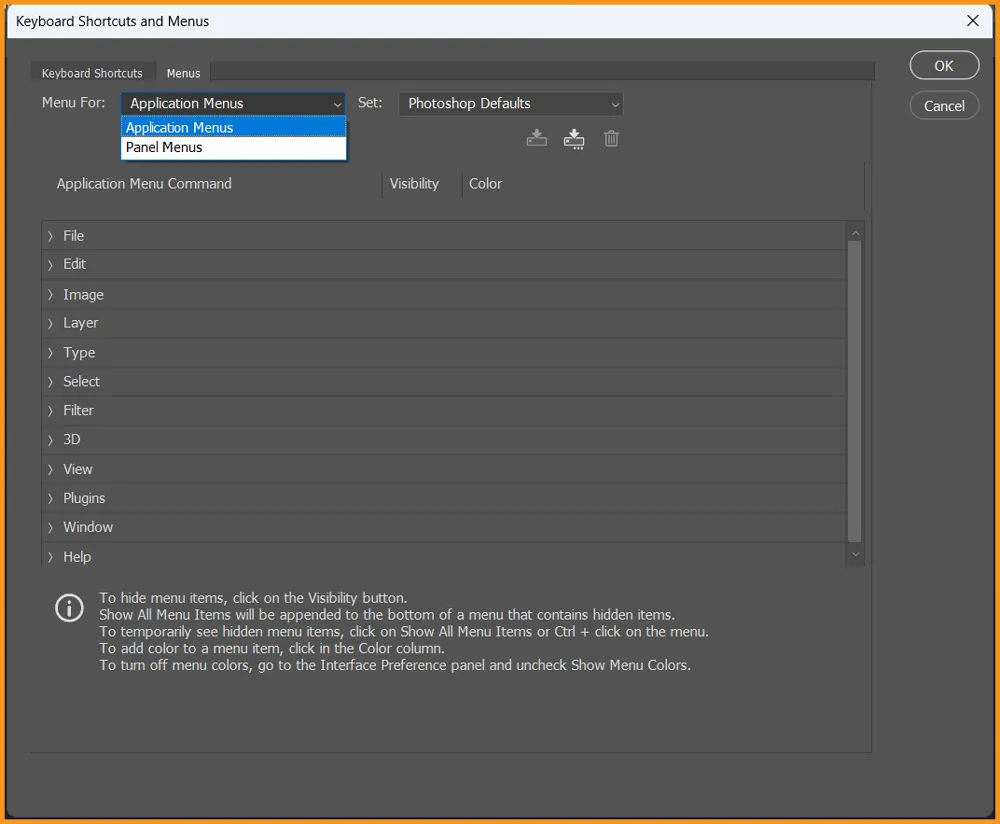Open the Set dropdown showing Photoshop Defaults
This screenshot has width=1000, height=824.
[x=511, y=104]
